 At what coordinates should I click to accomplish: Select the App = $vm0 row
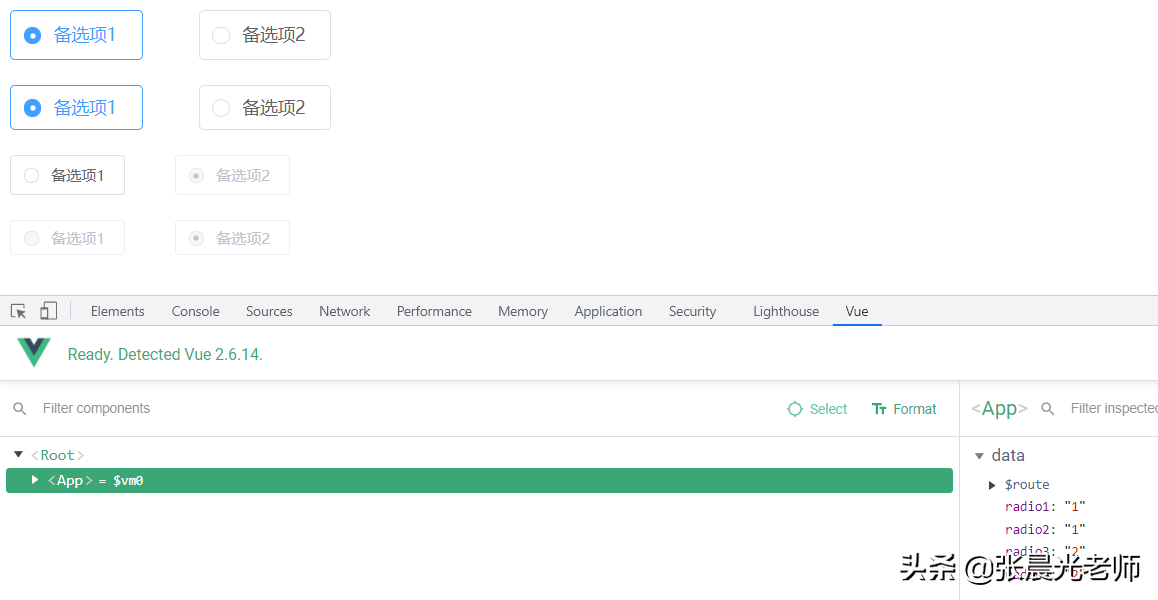pyautogui.click(x=479, y=480)
